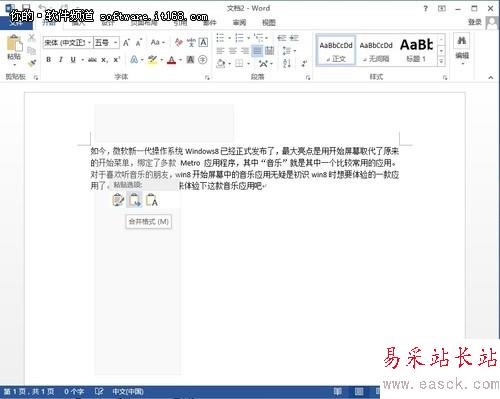Toggle character shading button
This screenshot has height=399, width=500.
coord(190,60)
